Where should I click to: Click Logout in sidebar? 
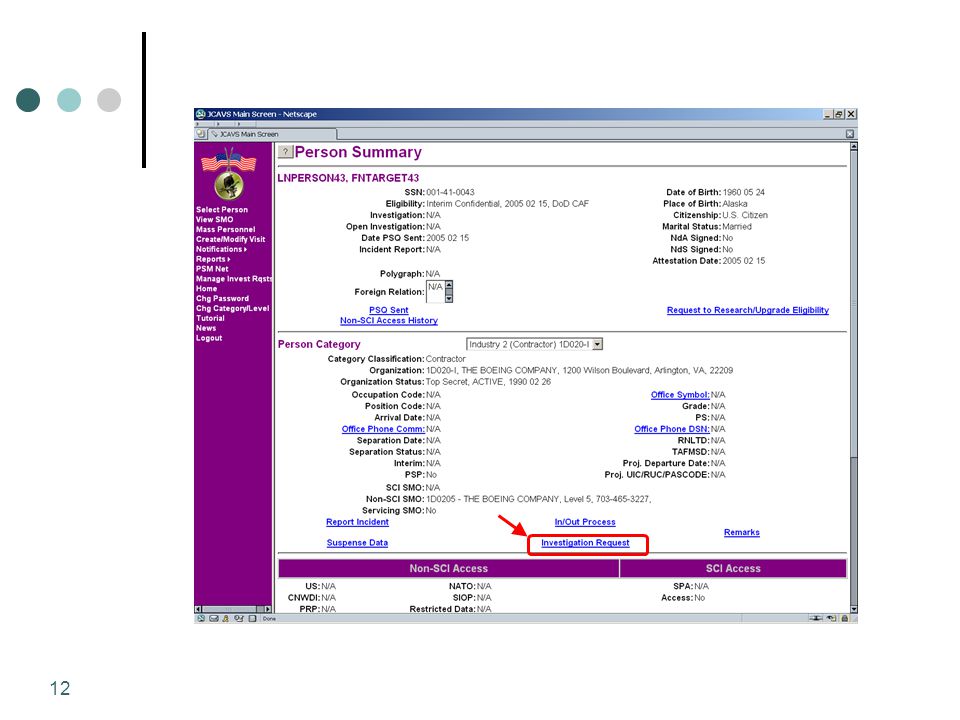coord(209,338)
